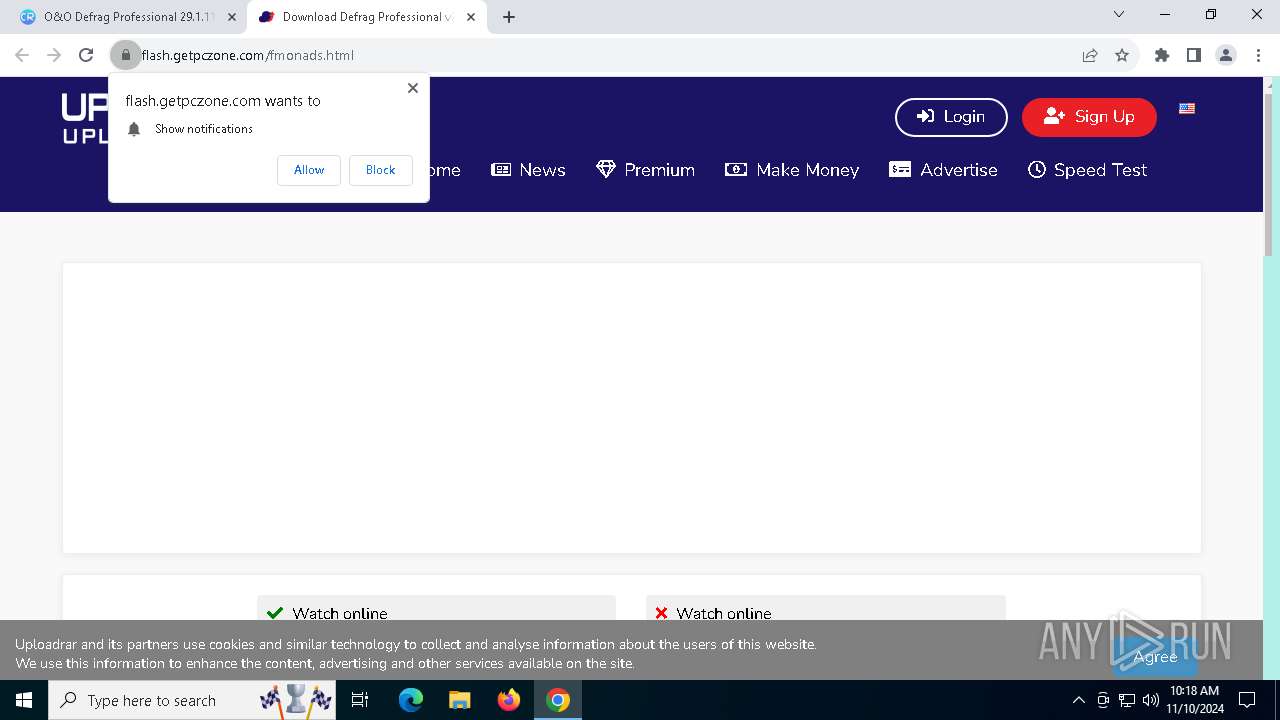Image resolution: width=1280 pixels, height=720 pixels.
Task: Open the notification center icon
Action: [x=1247, y=700]
